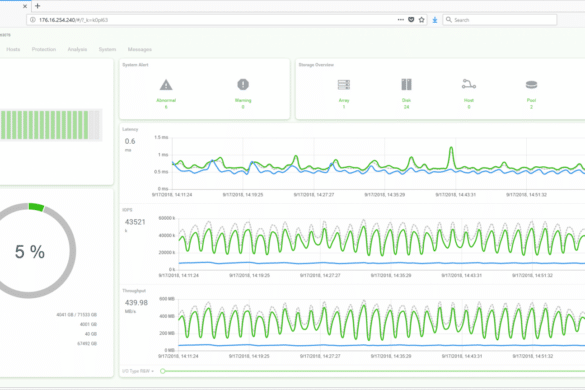Expand the I/O Type R&W dropdown
The image size is (585, 390).
138,371
